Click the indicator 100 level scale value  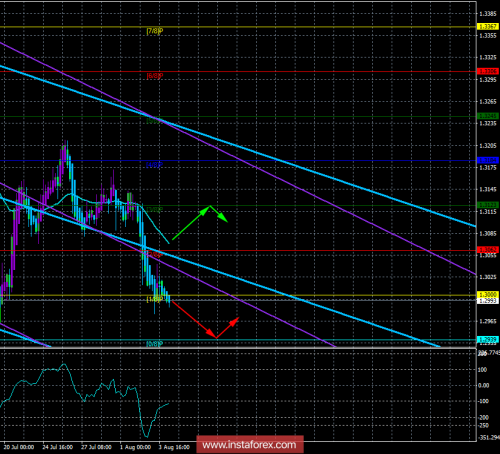482,370
